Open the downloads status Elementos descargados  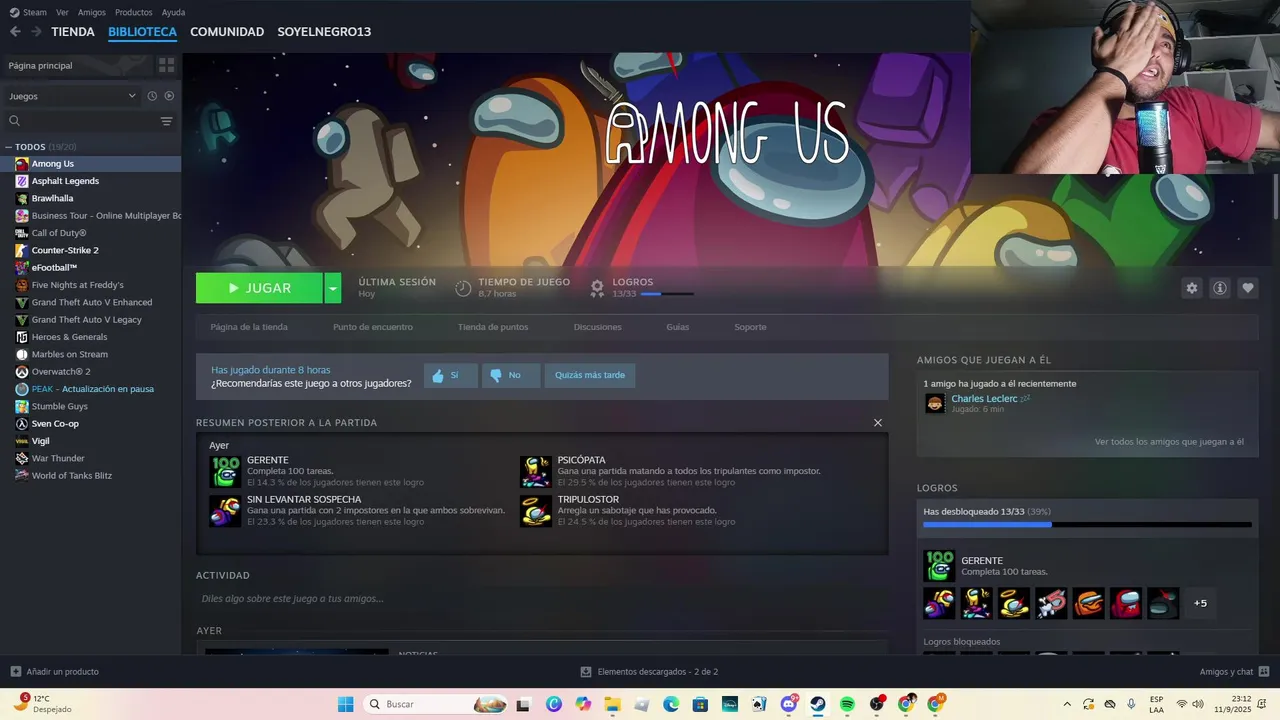[650, 672]
